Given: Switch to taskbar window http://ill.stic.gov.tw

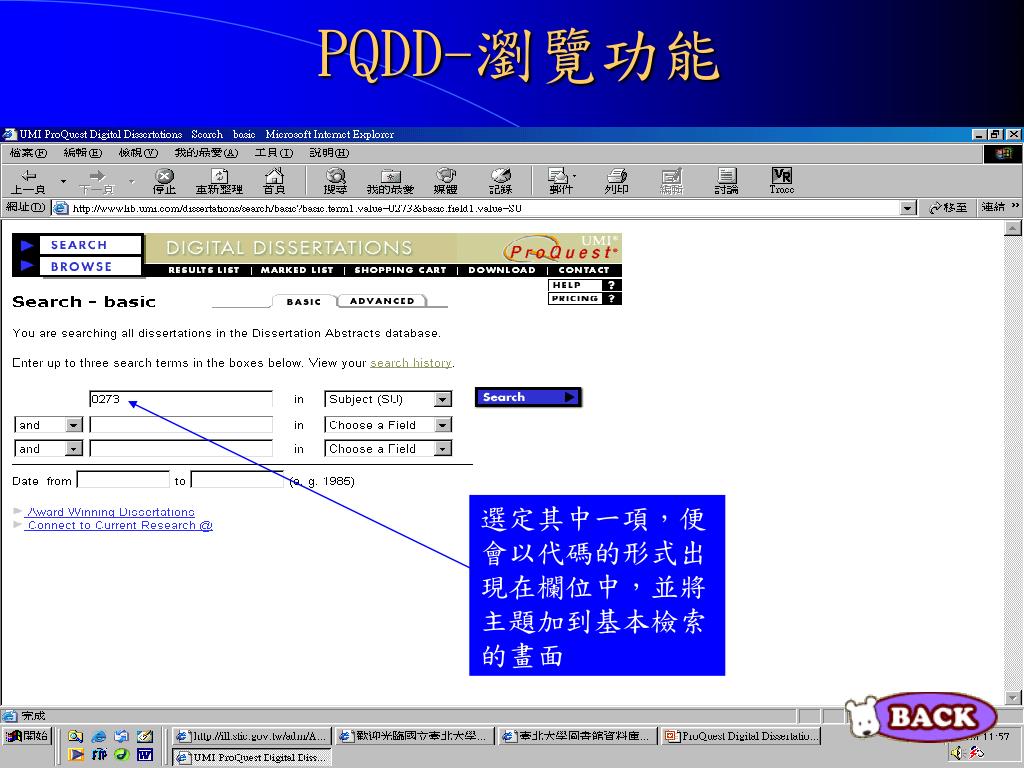Looking at the screenshot, I should click(252, 736).
